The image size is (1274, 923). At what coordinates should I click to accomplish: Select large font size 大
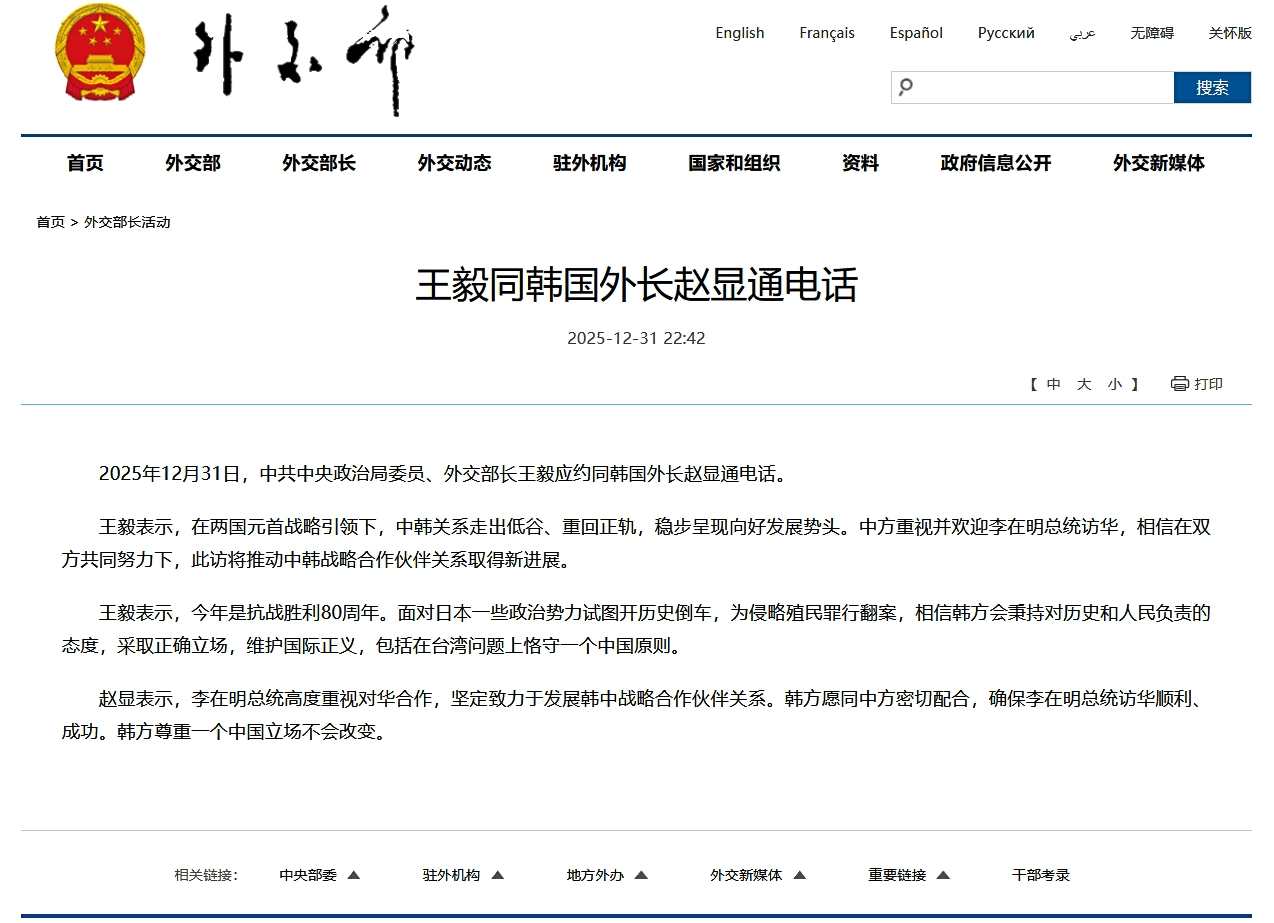pos(1084,384)
